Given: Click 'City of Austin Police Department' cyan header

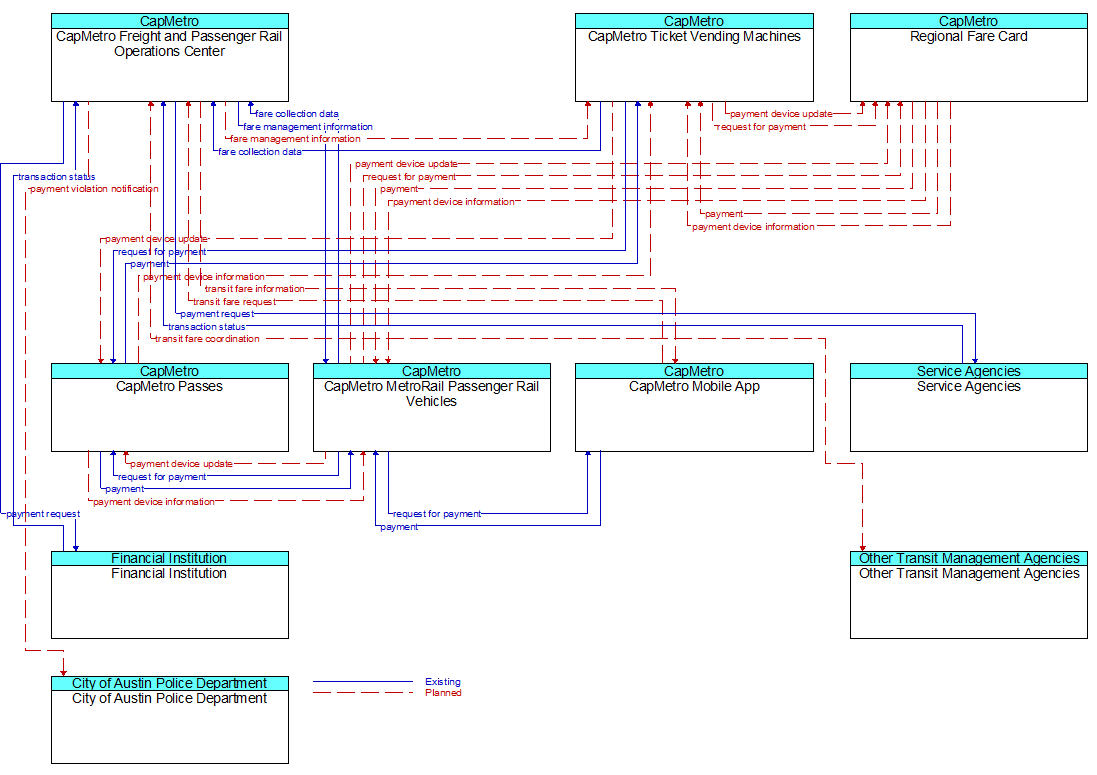Looking at the screenshot, I should (x=169, y=683).
